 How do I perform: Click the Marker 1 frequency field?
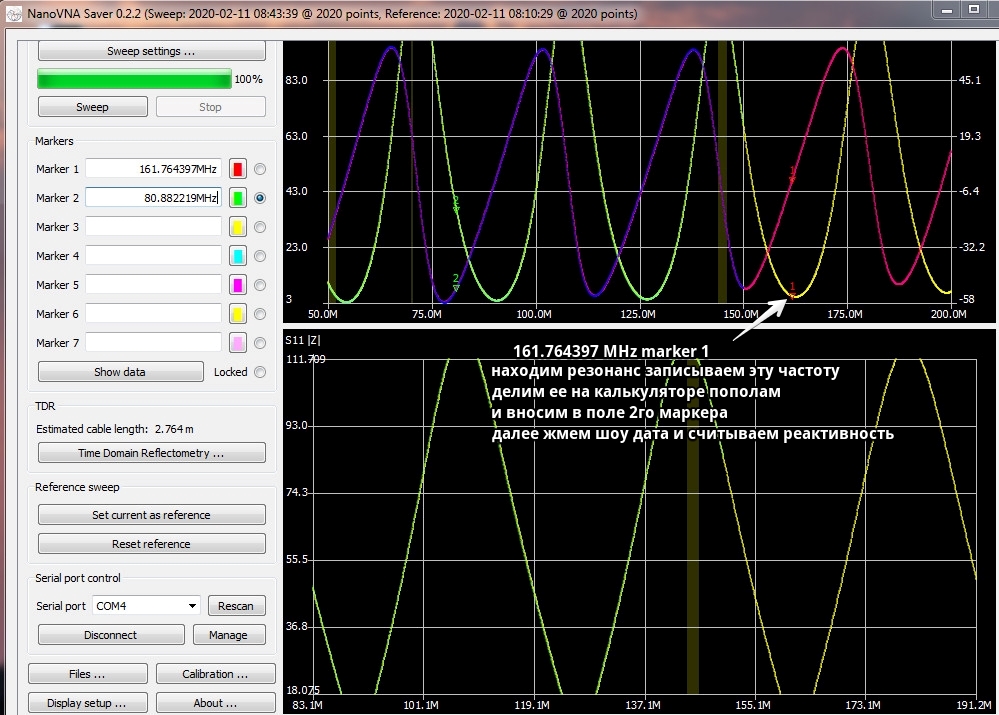pyautogui.click(x=154, y=169)
